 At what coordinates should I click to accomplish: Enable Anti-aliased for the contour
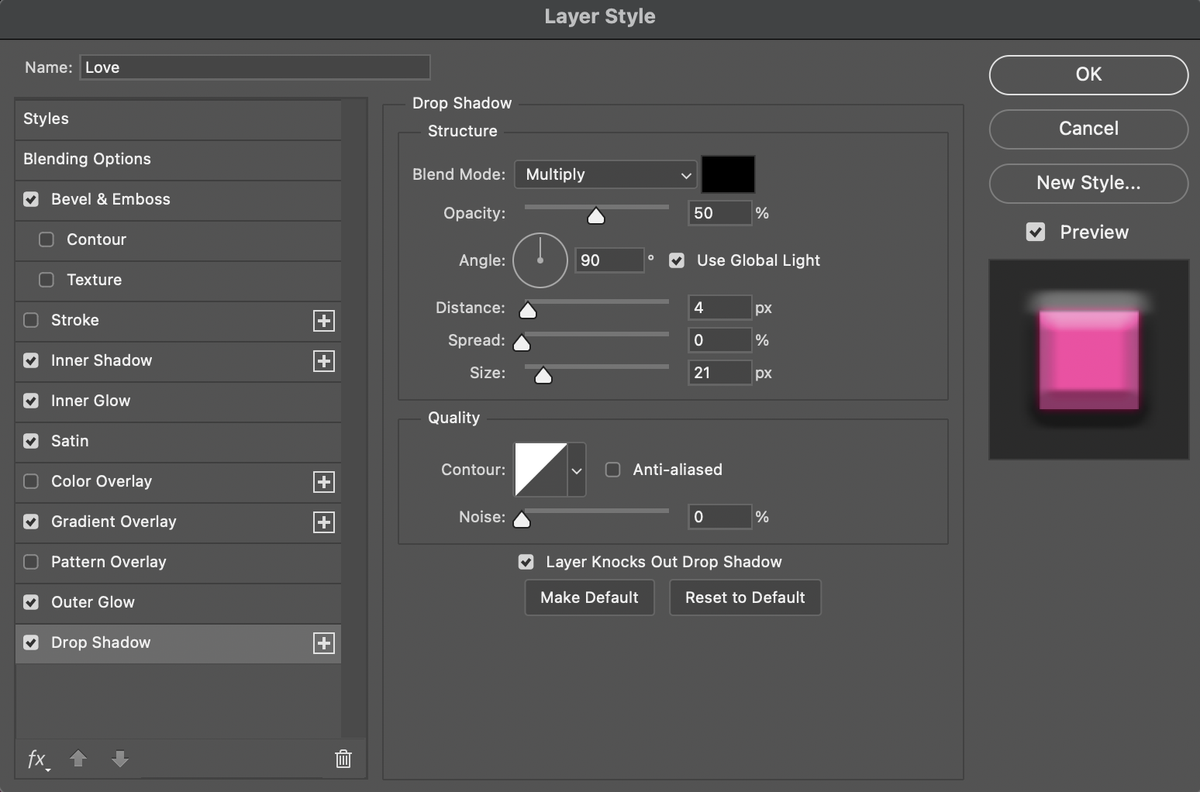tap(612, 469)
